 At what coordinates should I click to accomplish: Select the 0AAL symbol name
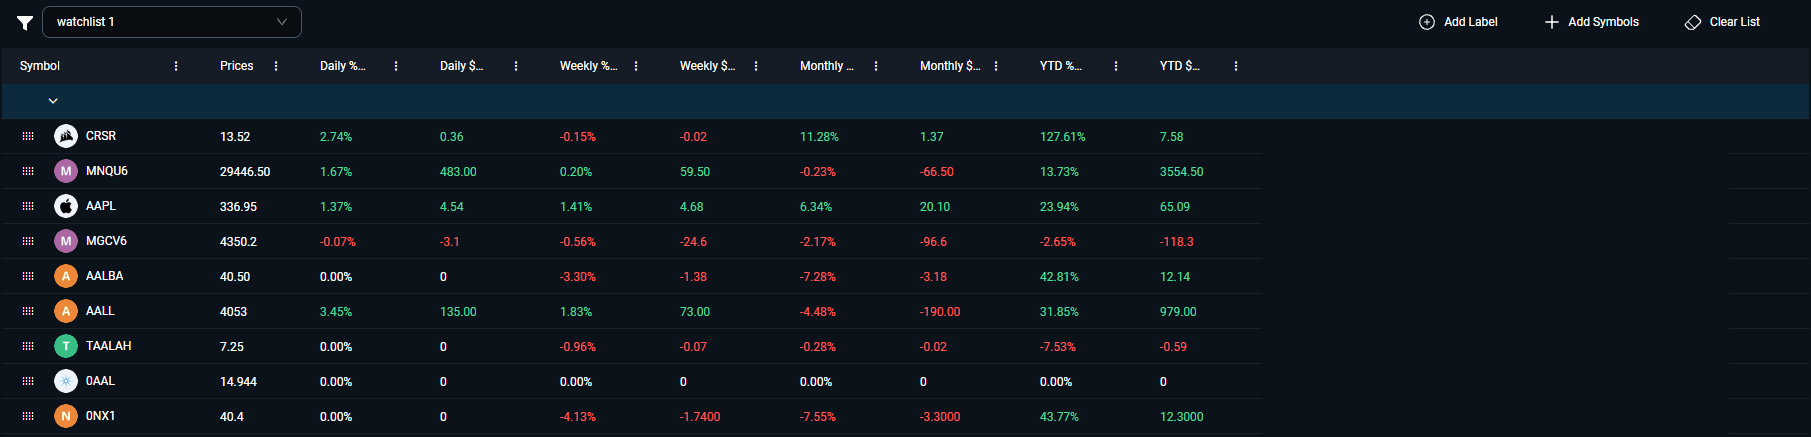[100, 381]
